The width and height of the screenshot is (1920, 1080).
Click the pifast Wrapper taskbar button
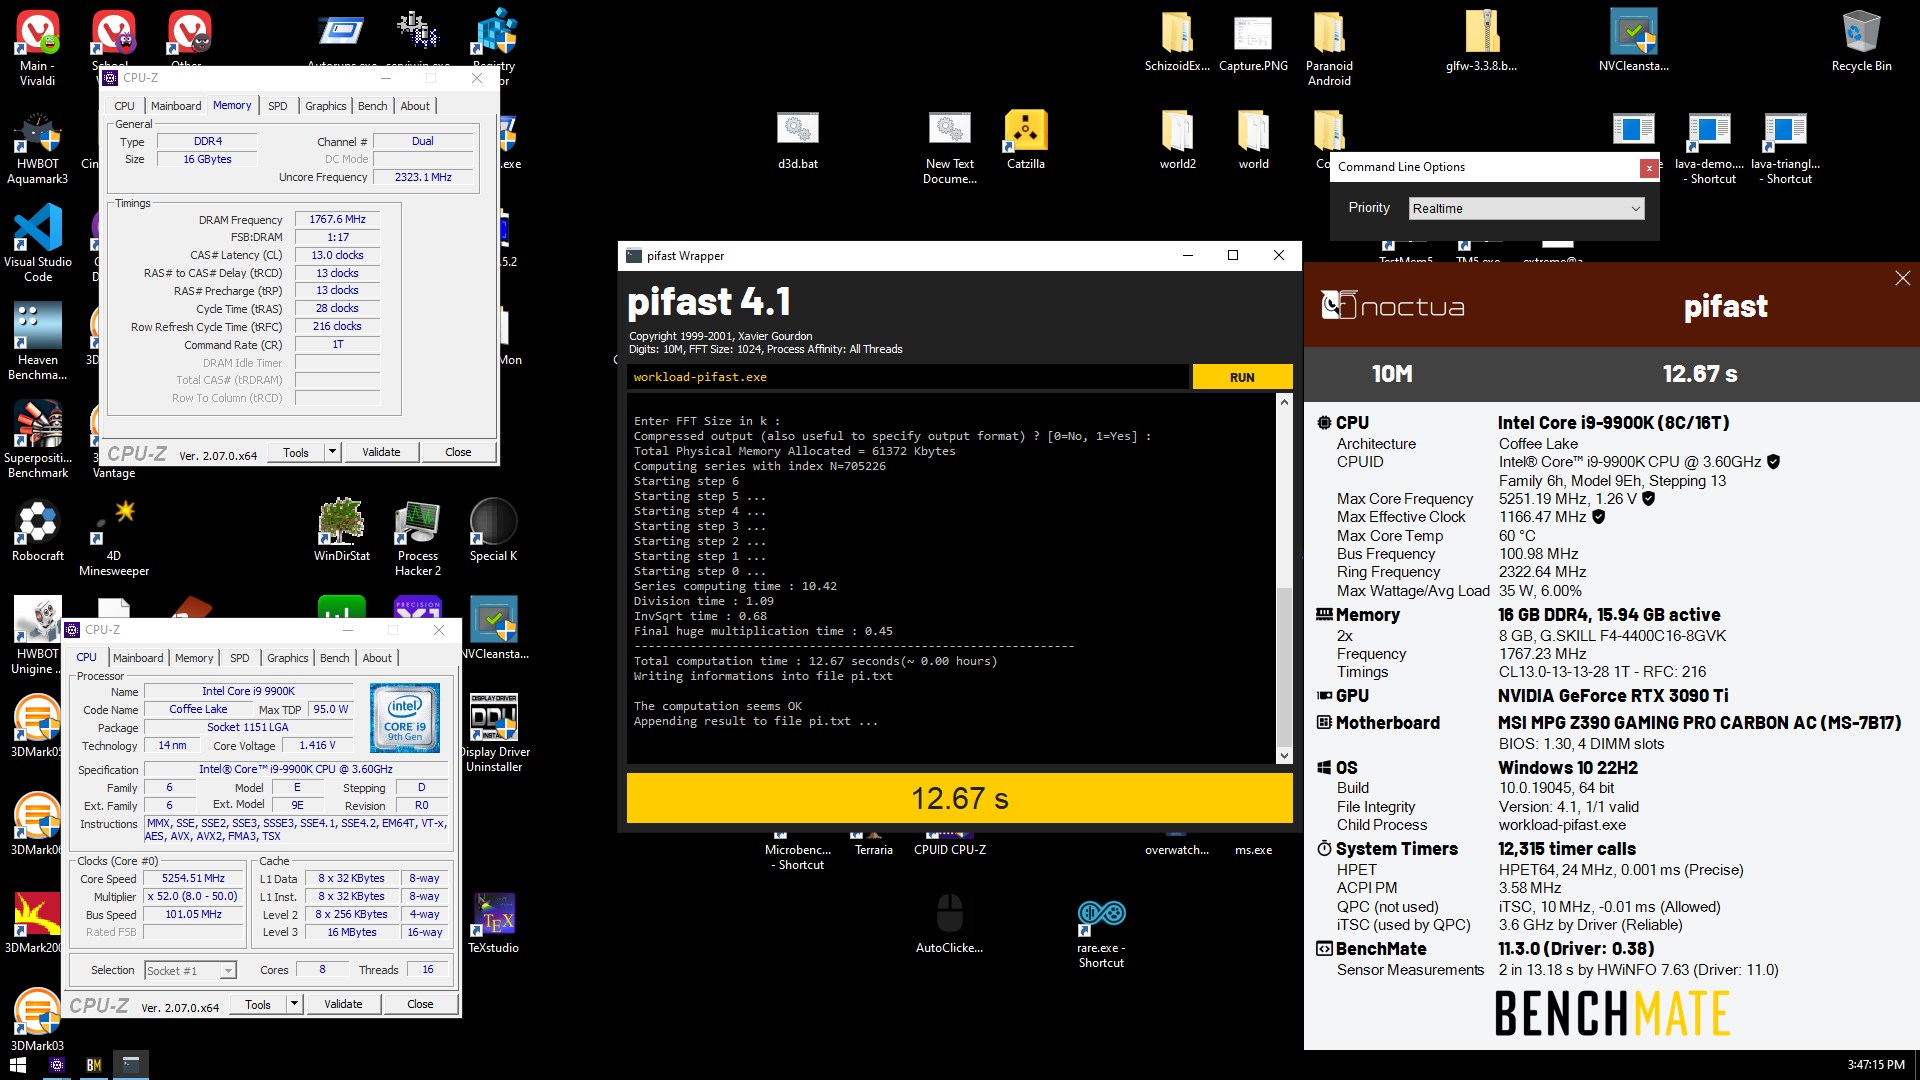click(x=131, y=1065)
